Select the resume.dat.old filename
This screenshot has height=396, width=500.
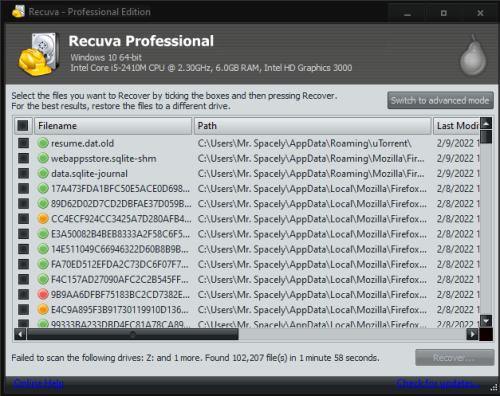(x=82, y=143)
